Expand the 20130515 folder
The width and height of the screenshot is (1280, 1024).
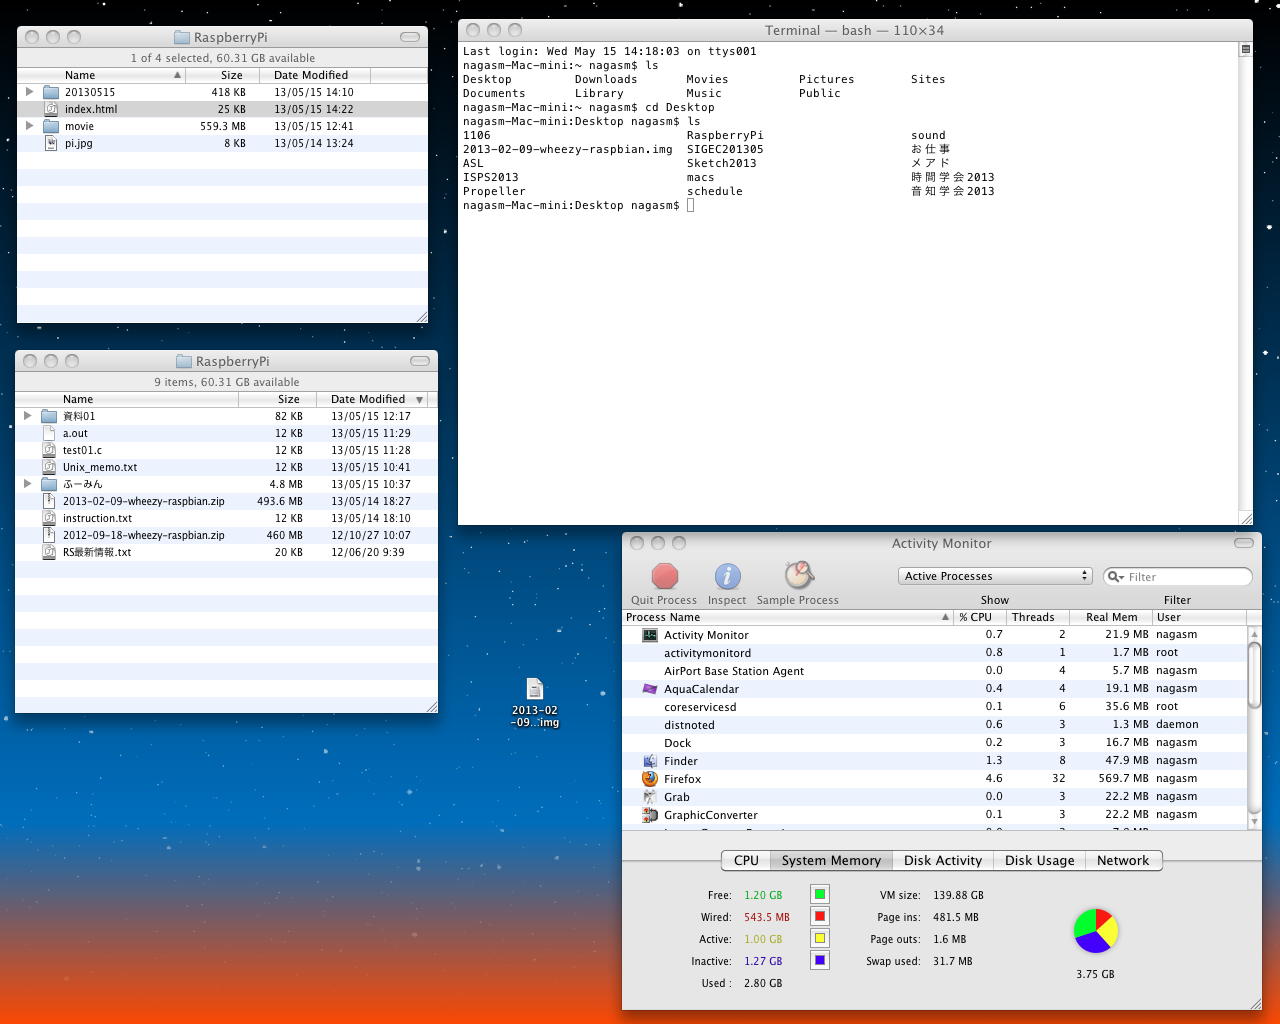[29, 92]
